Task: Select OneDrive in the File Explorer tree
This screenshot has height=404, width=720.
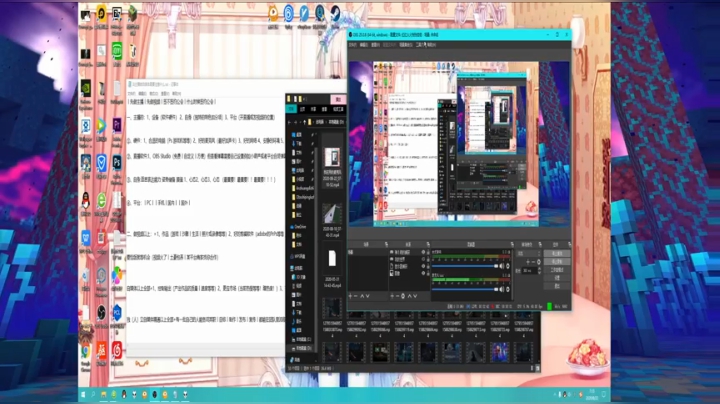Action: tap(299, 227)
